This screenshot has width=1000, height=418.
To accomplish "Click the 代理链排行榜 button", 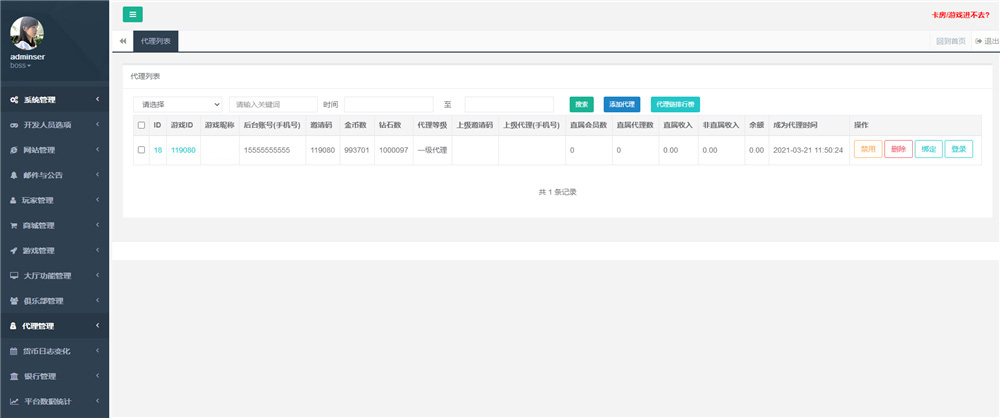I will click(676, 104).
